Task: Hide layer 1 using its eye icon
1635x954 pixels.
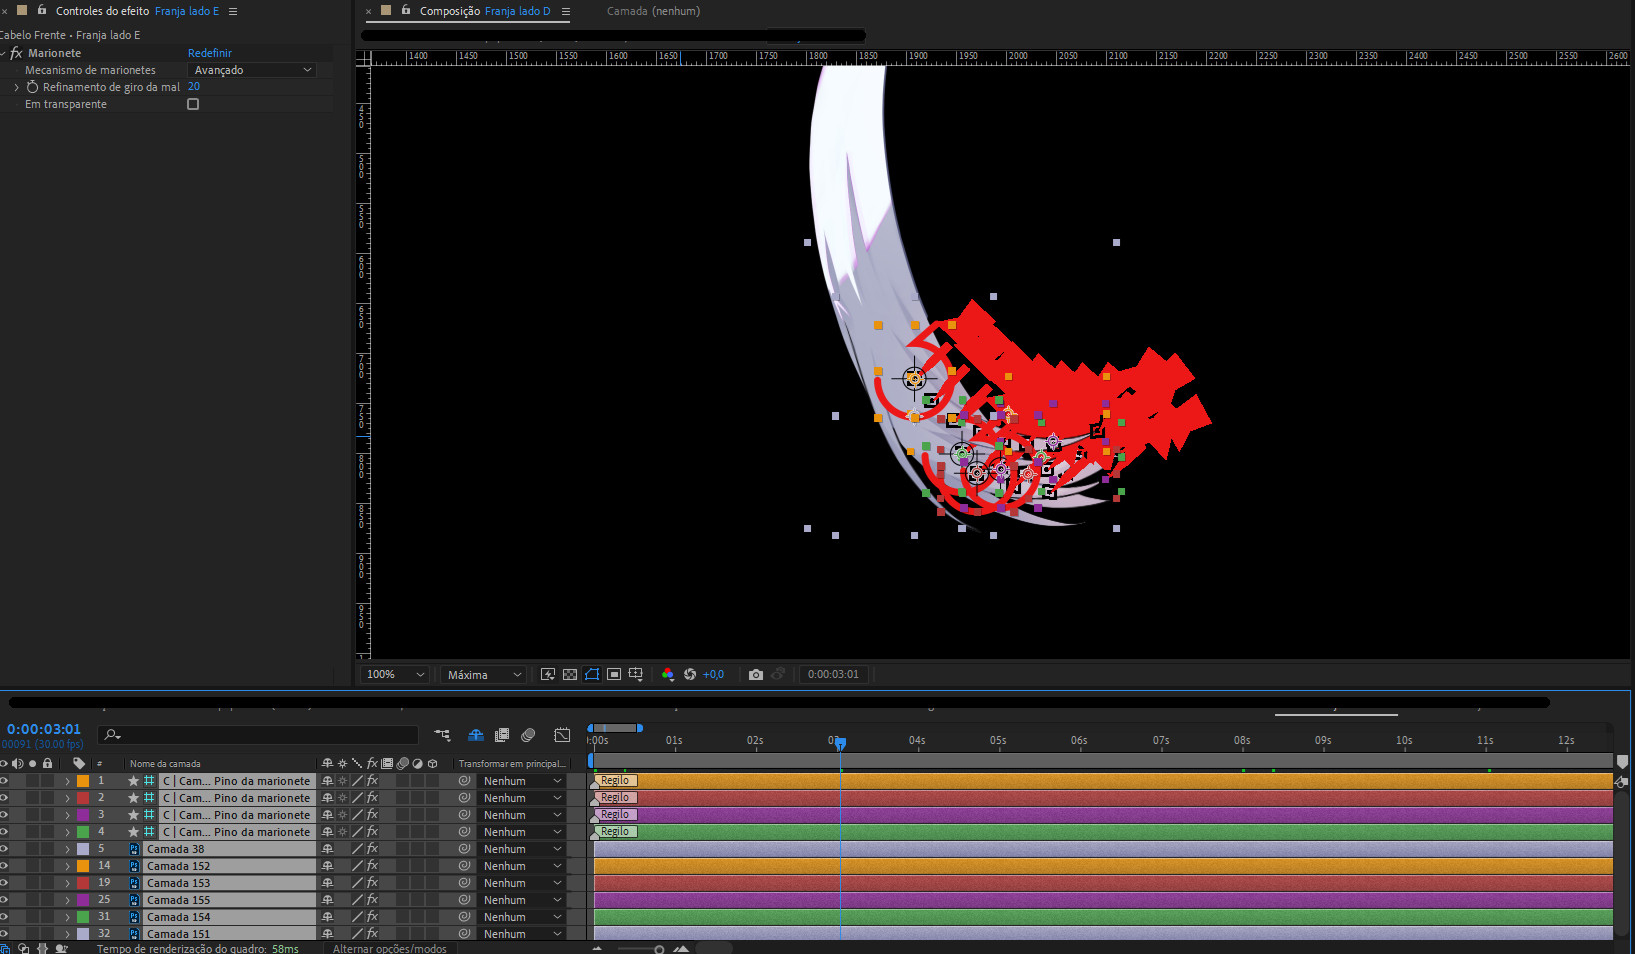Action: point(4,781)
